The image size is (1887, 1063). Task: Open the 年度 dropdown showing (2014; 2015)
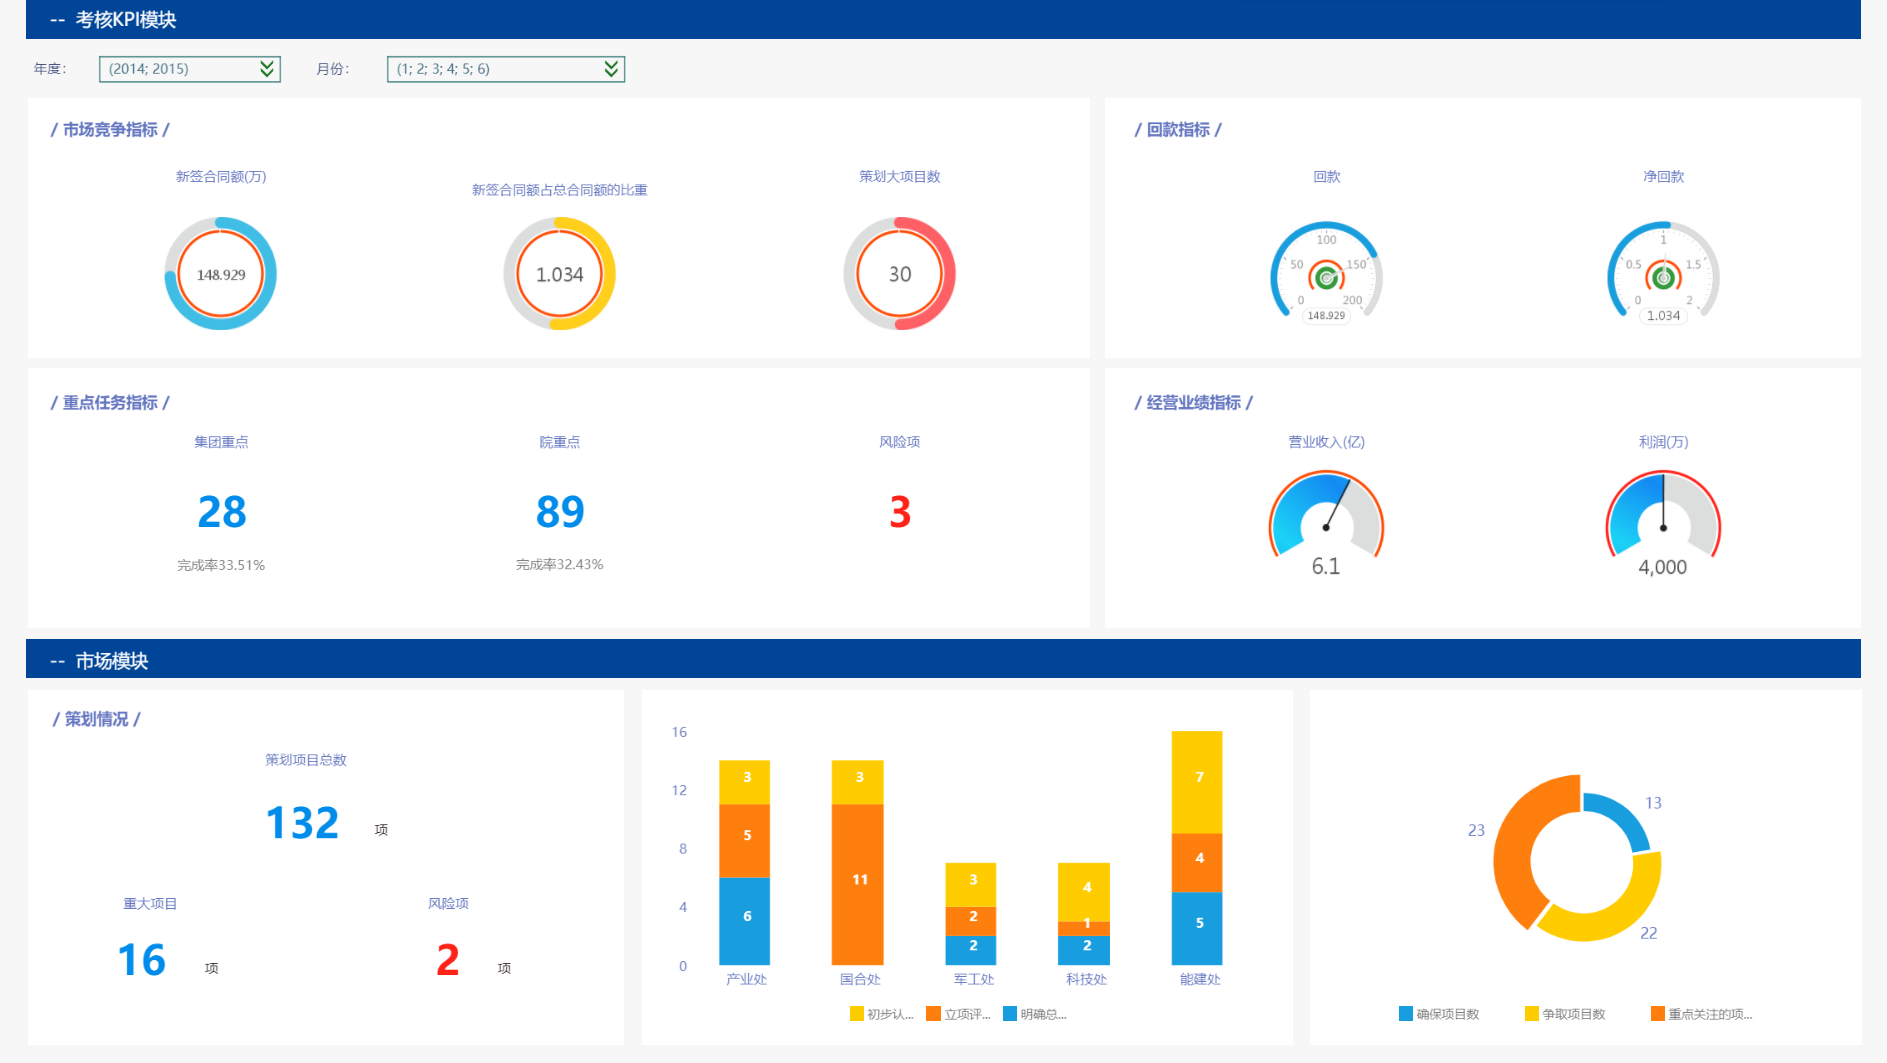189,69
